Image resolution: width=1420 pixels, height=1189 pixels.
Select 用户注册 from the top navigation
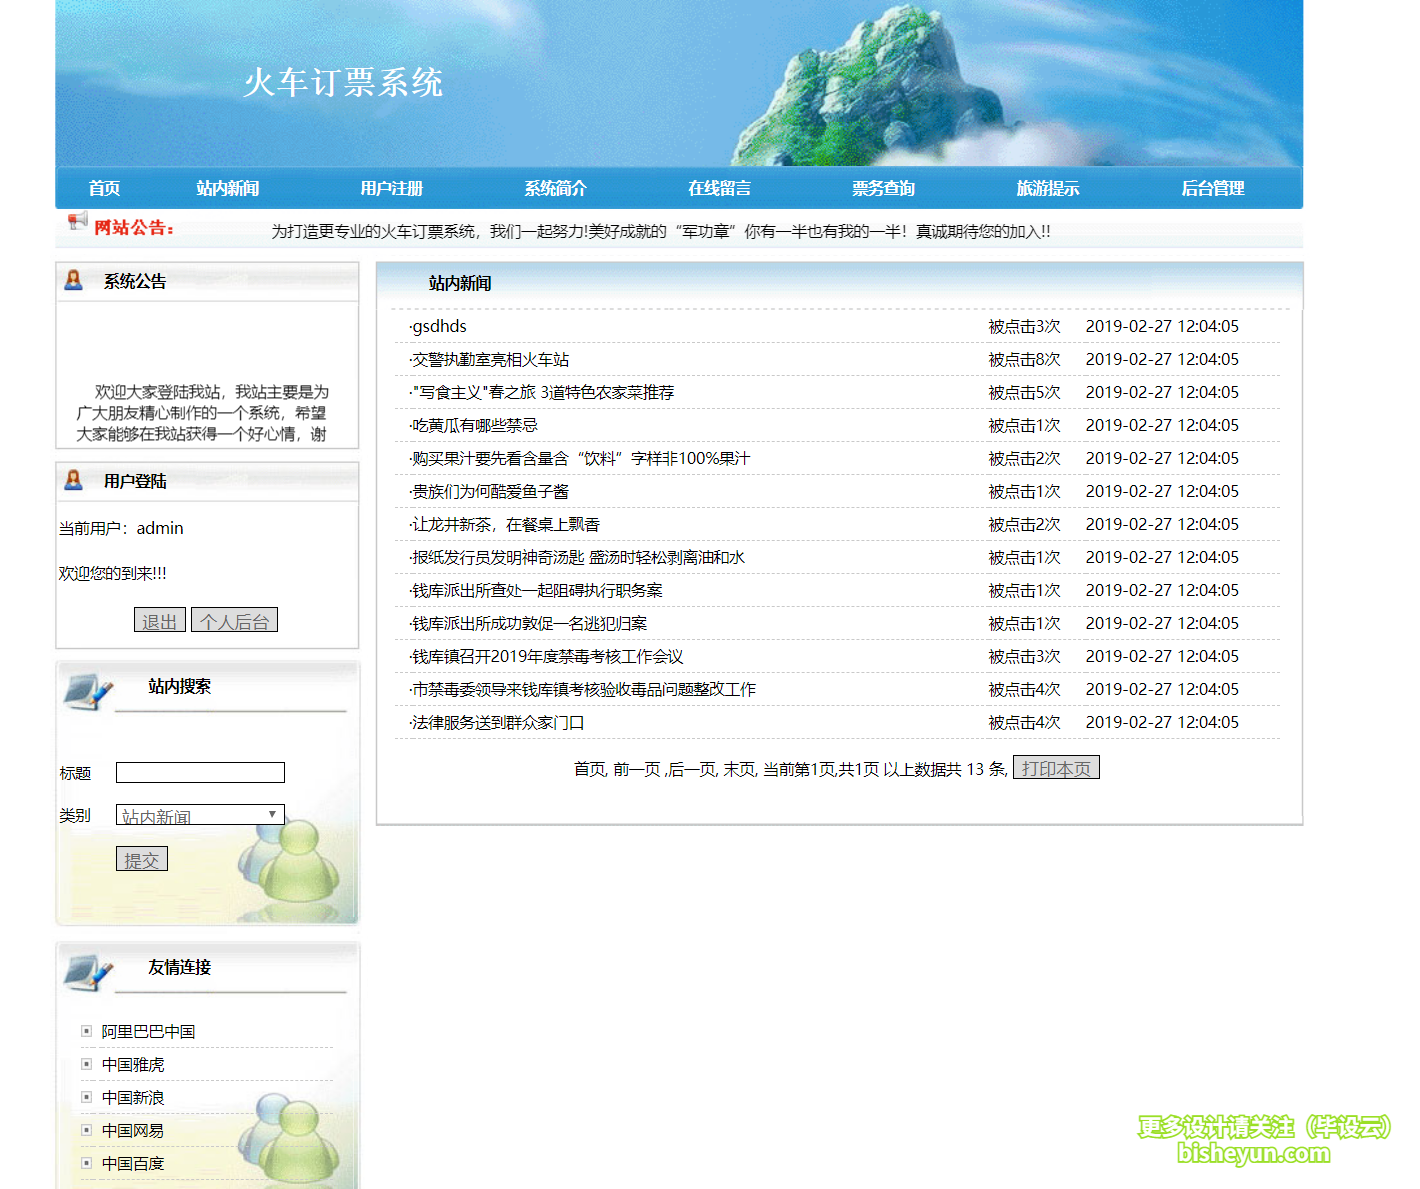coord(390,187)
